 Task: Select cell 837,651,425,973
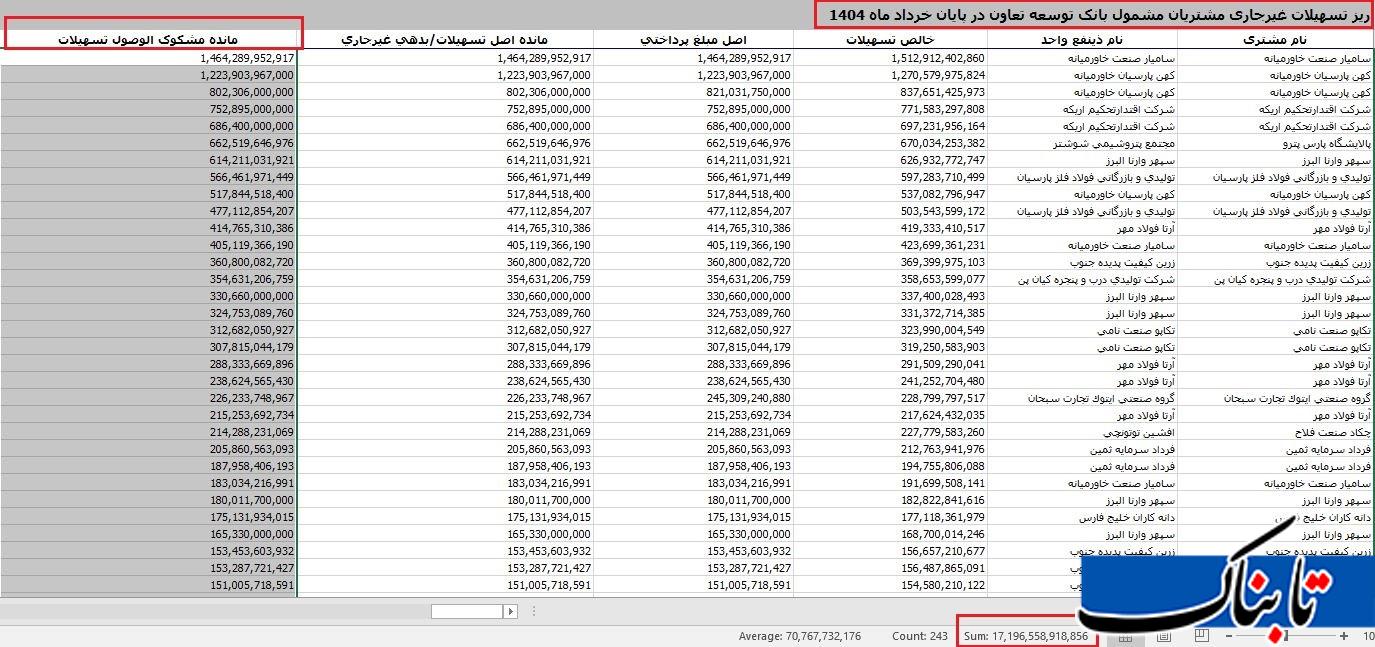[891, 92]
